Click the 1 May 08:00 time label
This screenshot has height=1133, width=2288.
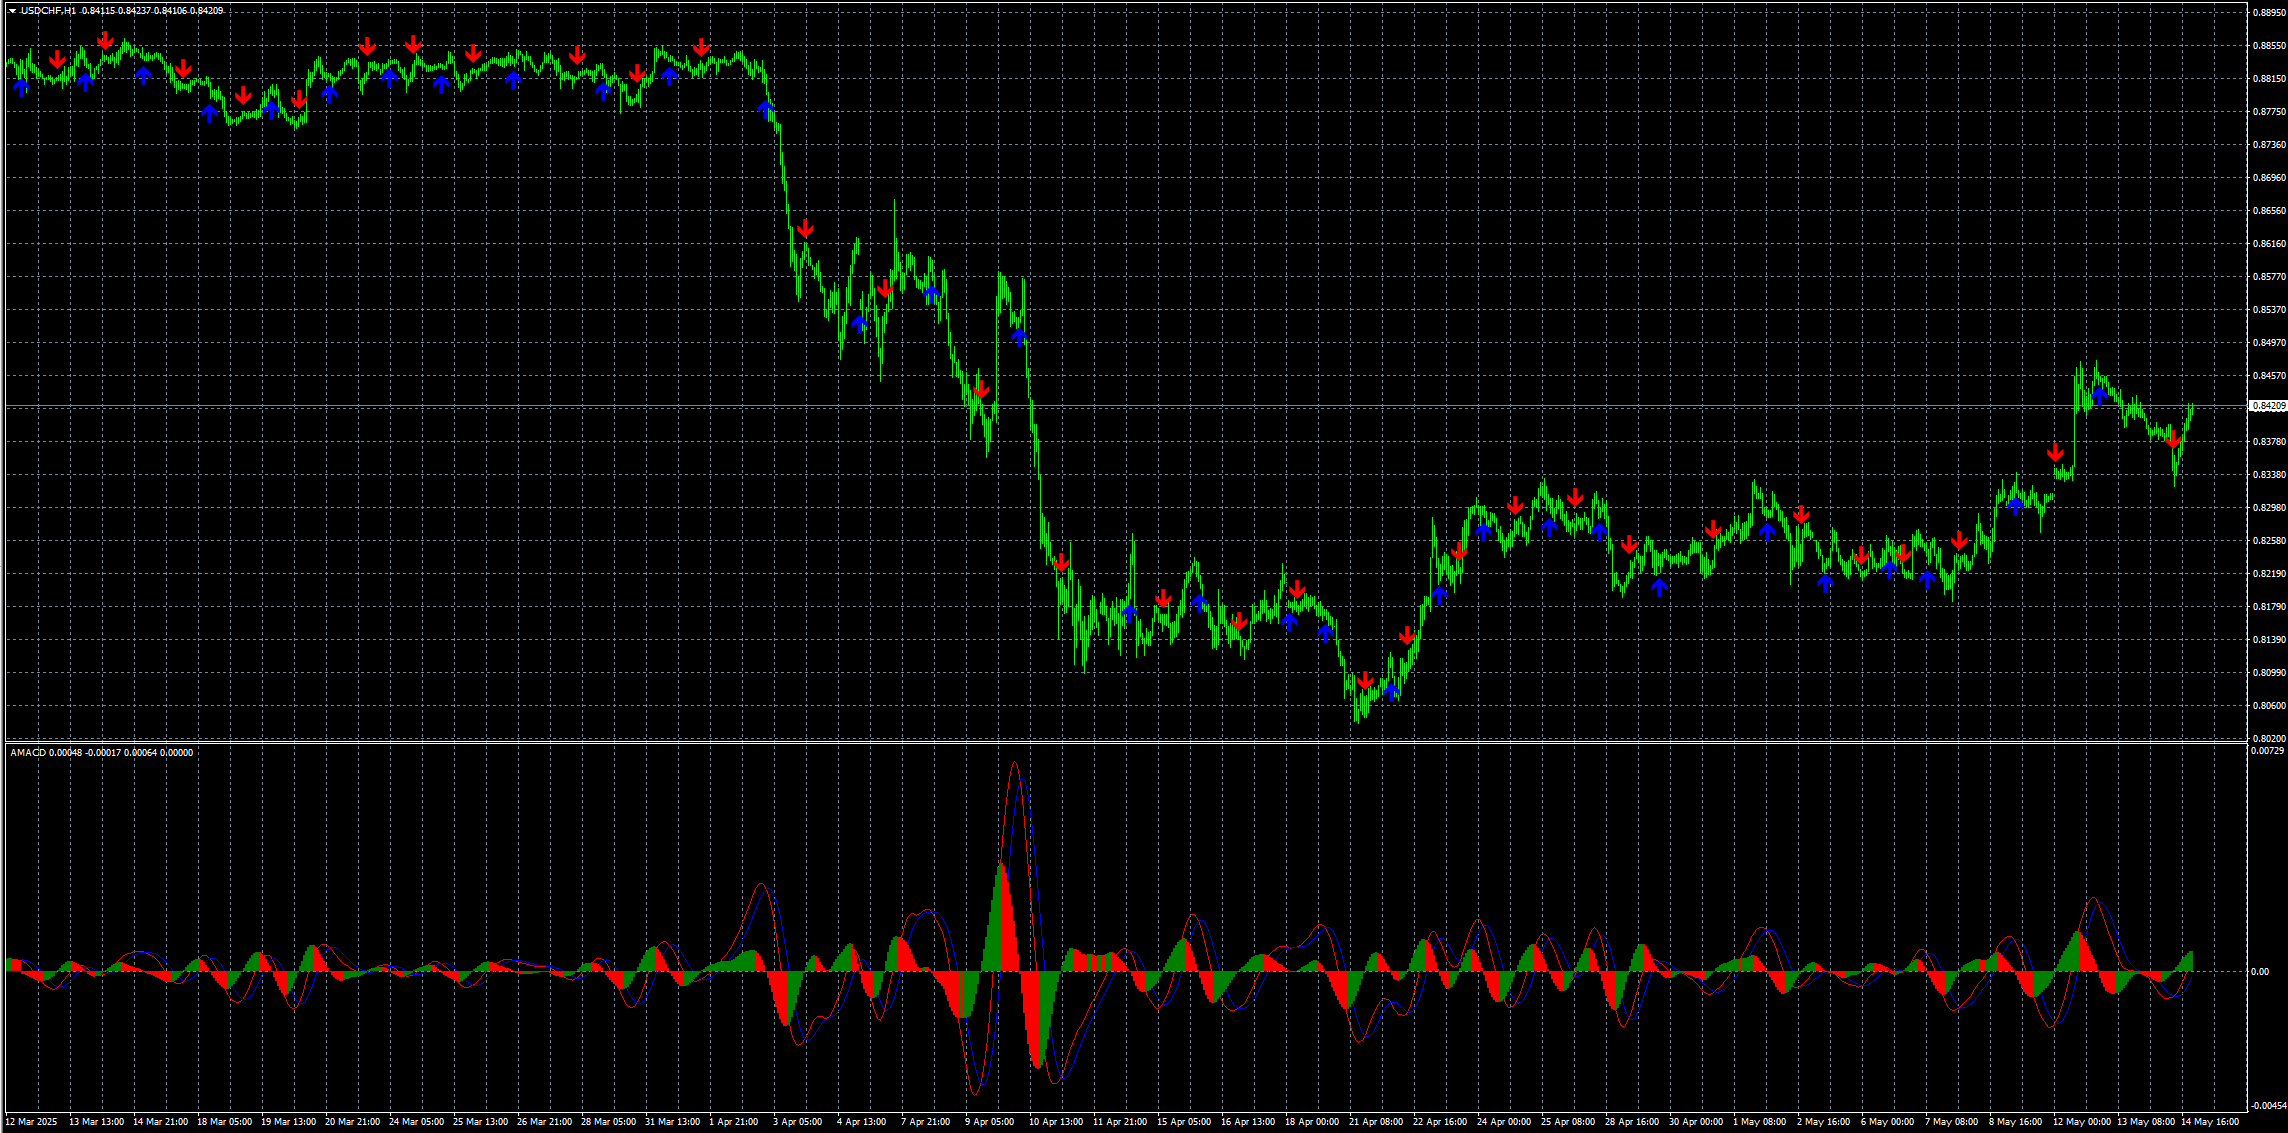tap(1759, 1121)
